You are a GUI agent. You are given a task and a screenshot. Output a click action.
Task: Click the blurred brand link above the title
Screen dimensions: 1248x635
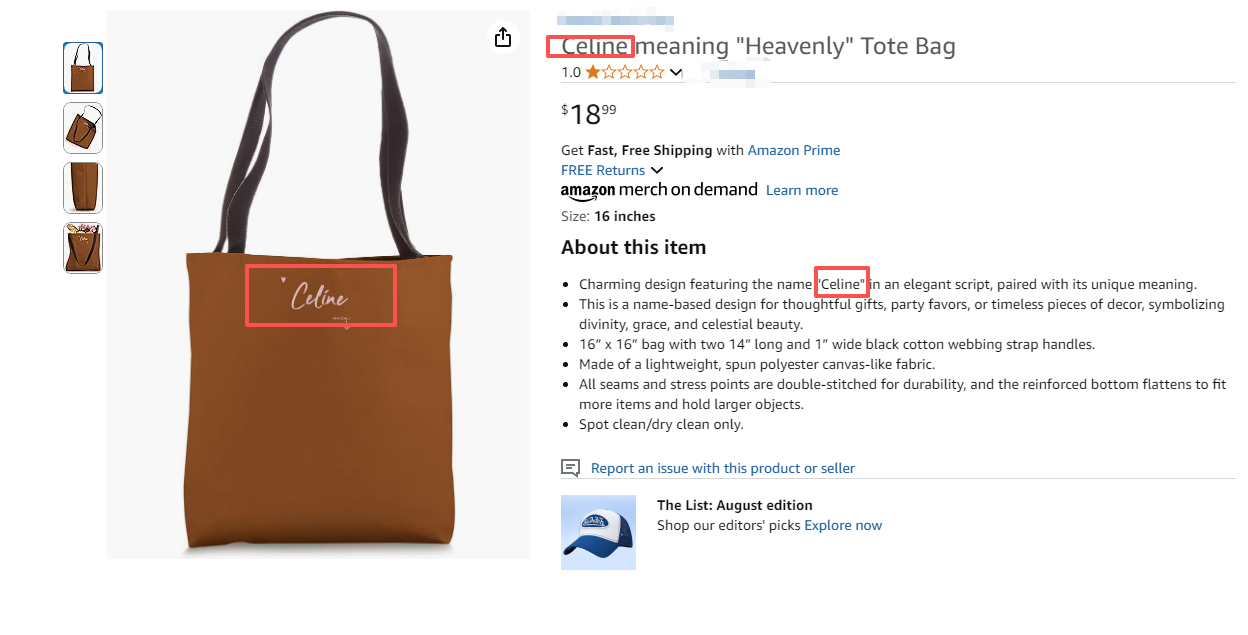pyautogui.click(x=614, y=21)
